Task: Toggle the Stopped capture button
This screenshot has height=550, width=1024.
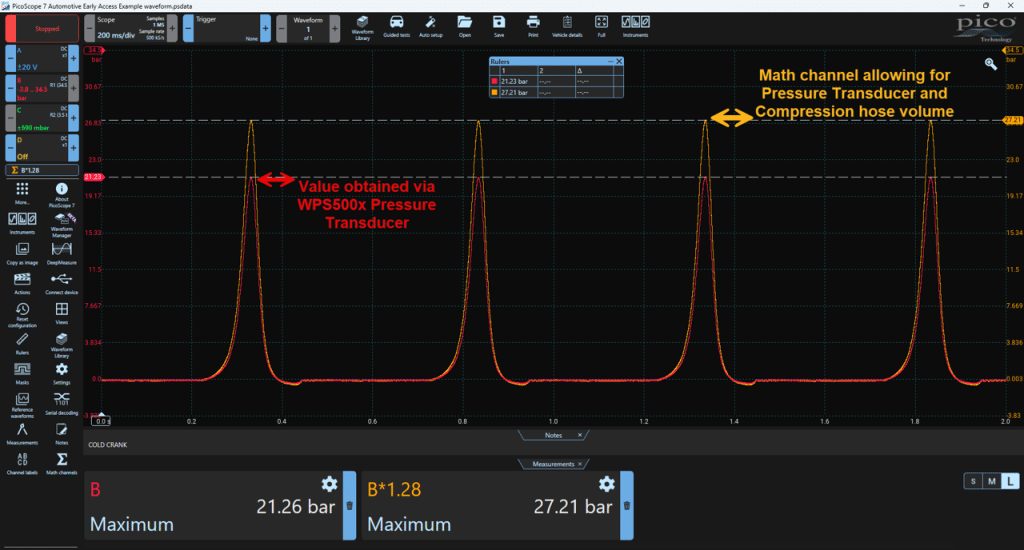Action: pos(42,29)
